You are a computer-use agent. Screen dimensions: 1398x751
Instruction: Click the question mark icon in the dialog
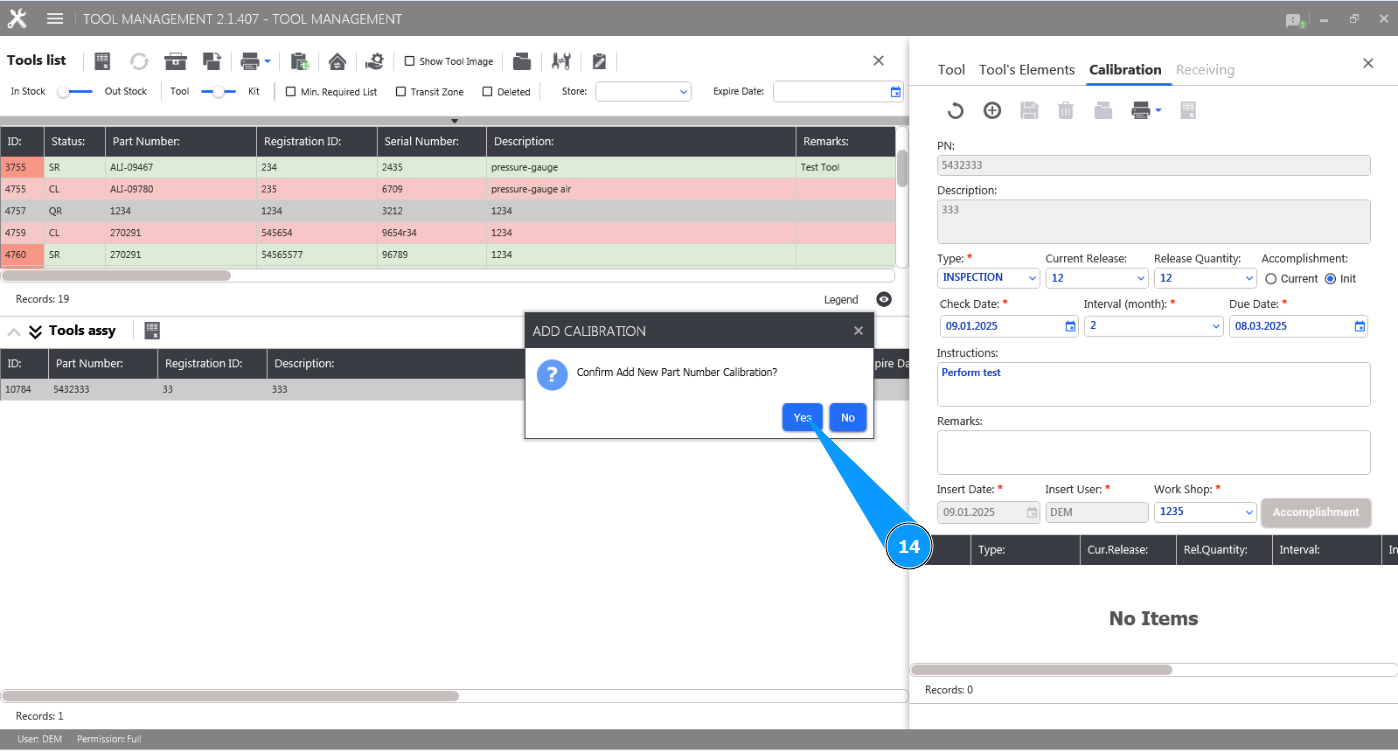tap(552, 375)
